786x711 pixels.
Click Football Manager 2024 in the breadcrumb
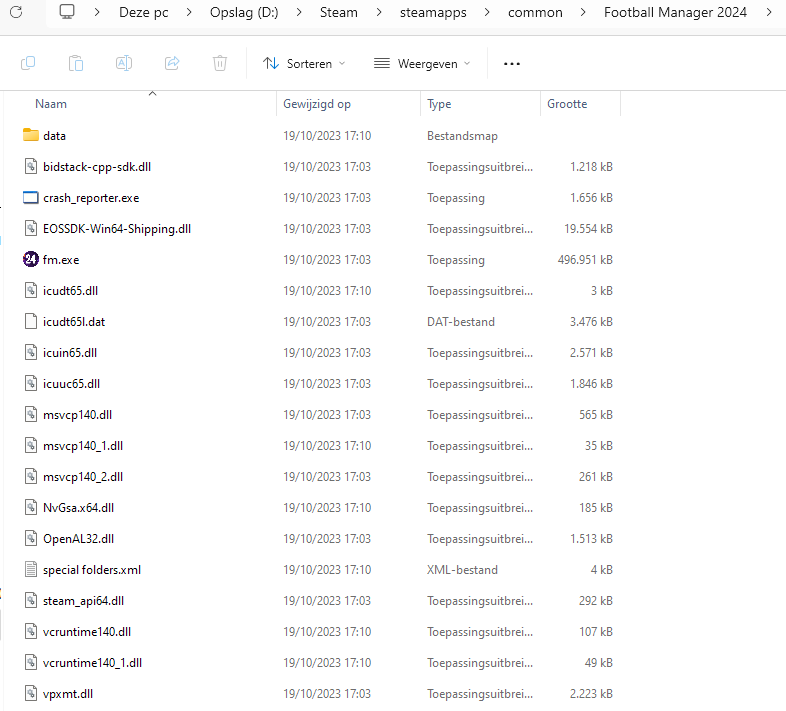(675, 12)
